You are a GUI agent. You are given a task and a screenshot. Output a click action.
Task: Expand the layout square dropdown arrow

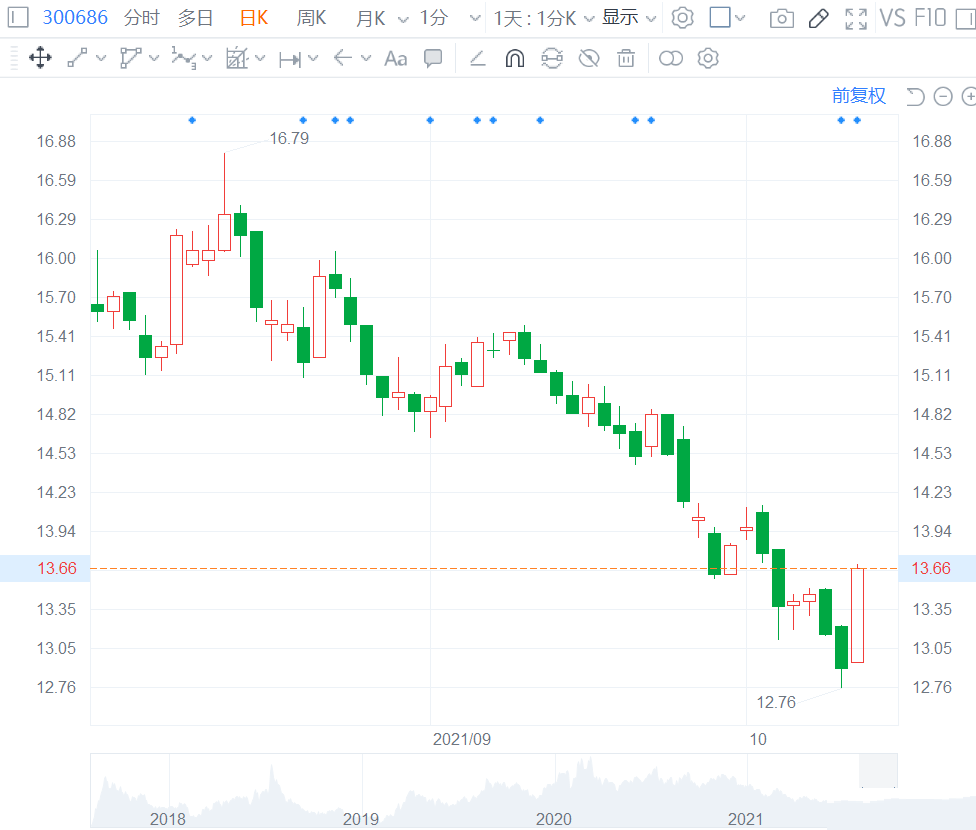click(x=739, y=18)
